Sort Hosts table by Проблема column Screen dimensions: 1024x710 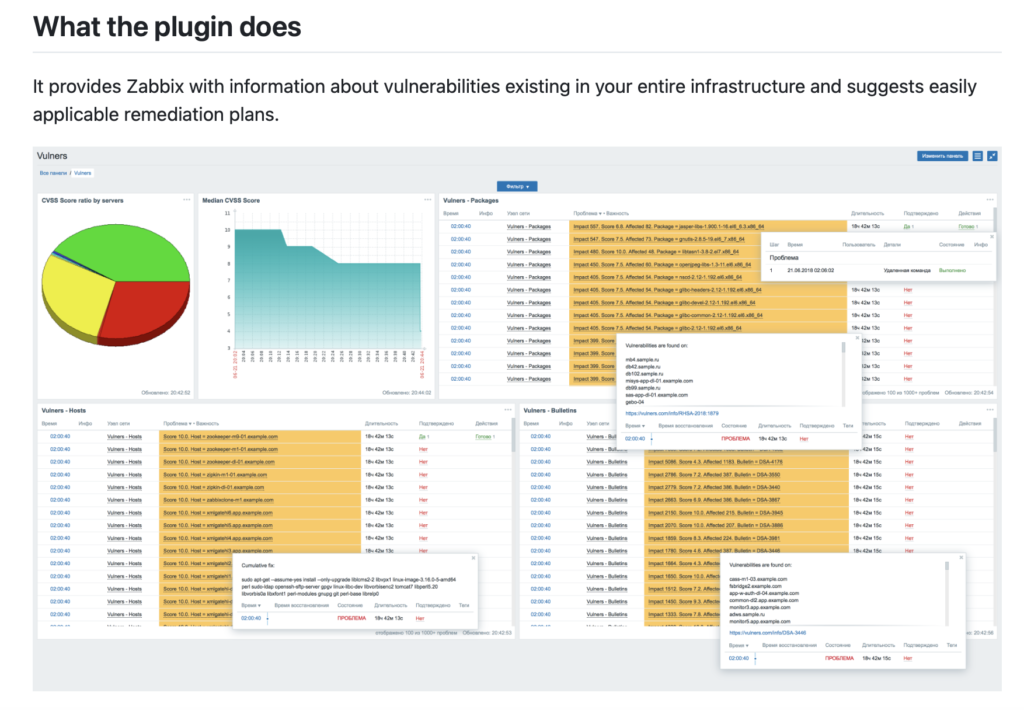177,423
